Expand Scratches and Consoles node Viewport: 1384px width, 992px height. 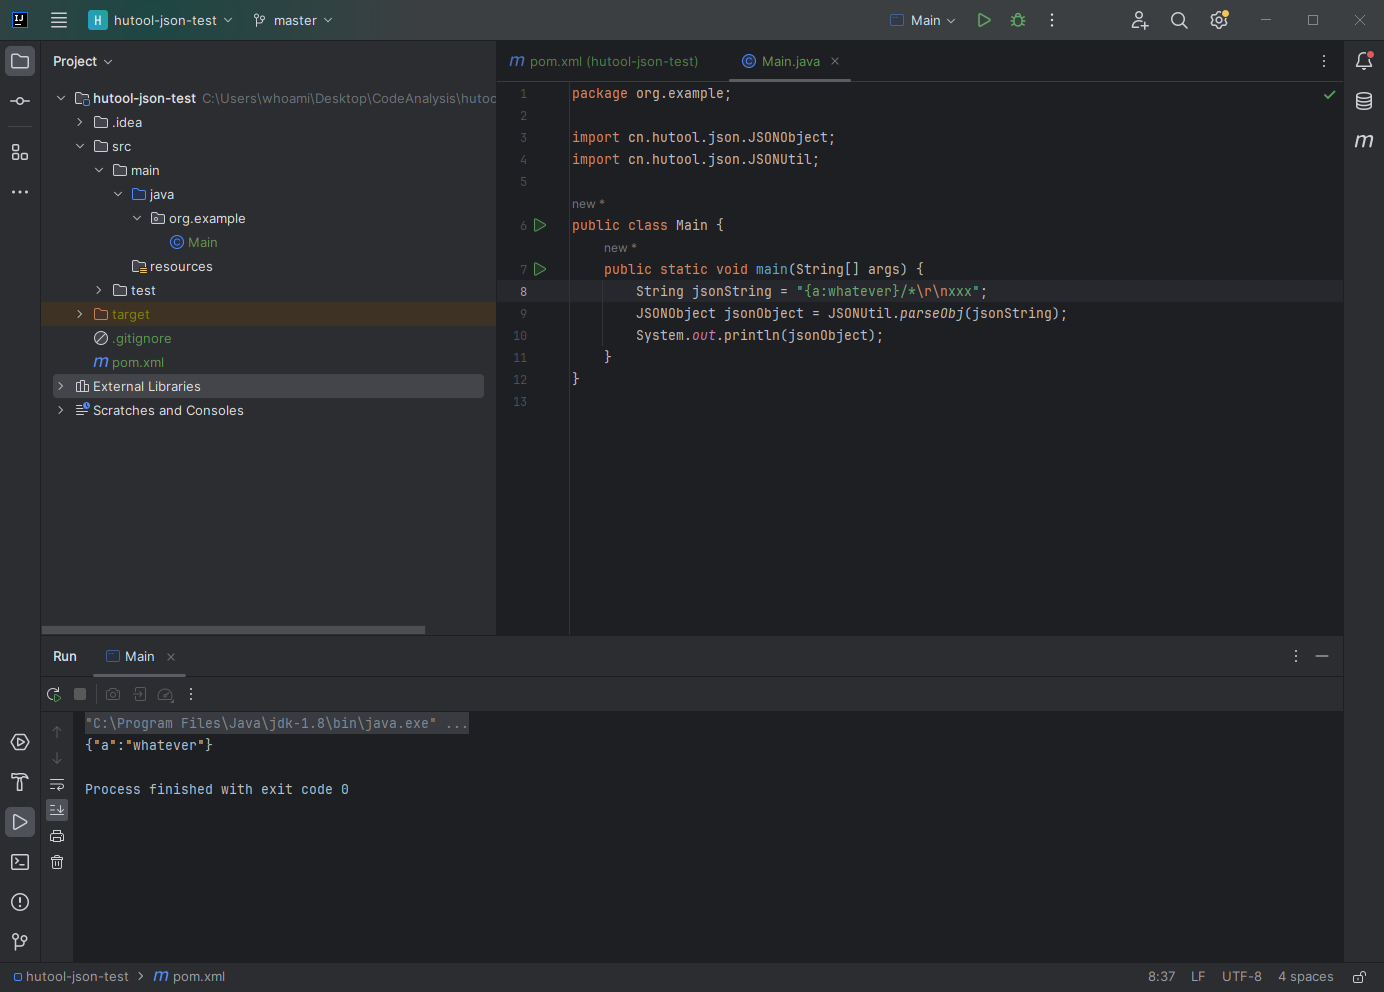[61, 410]
